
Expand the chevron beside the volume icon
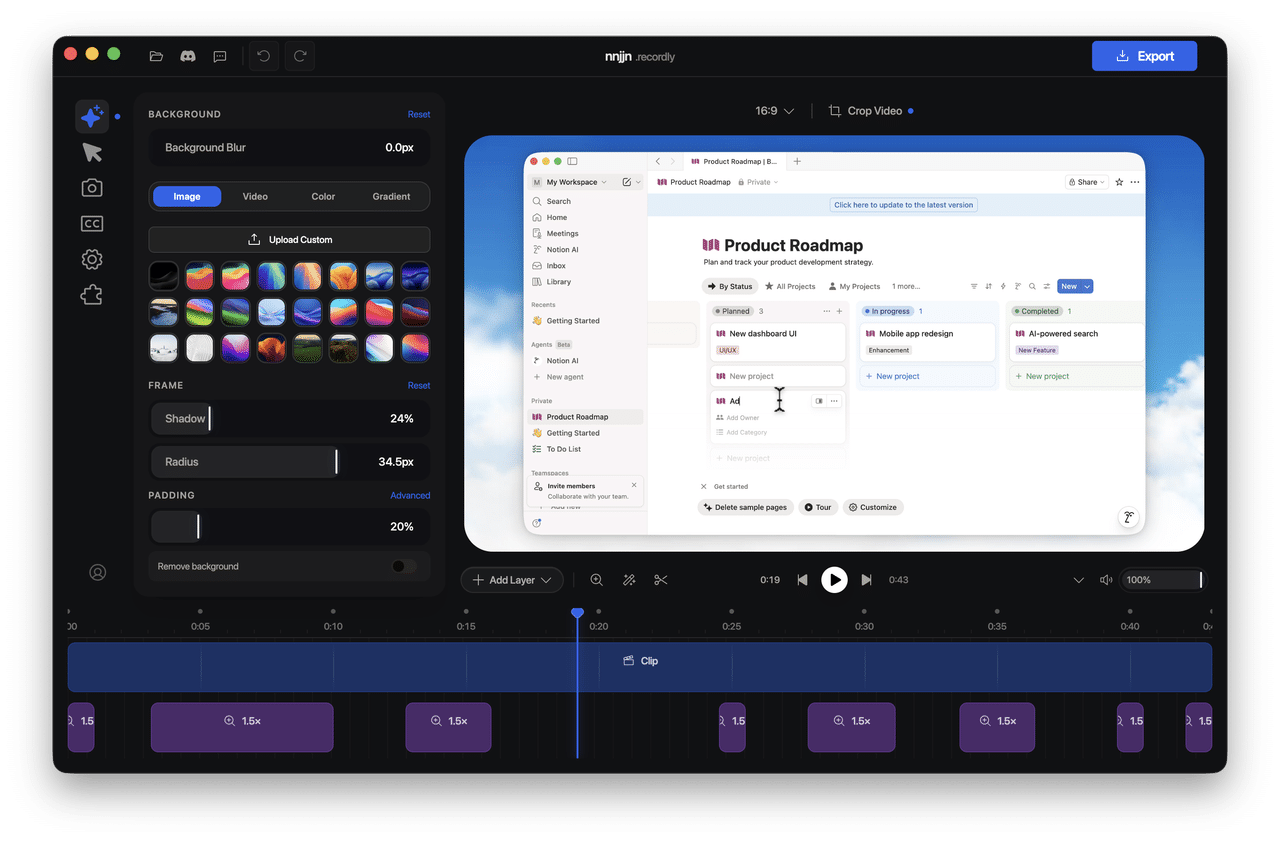pos(1078,580)
